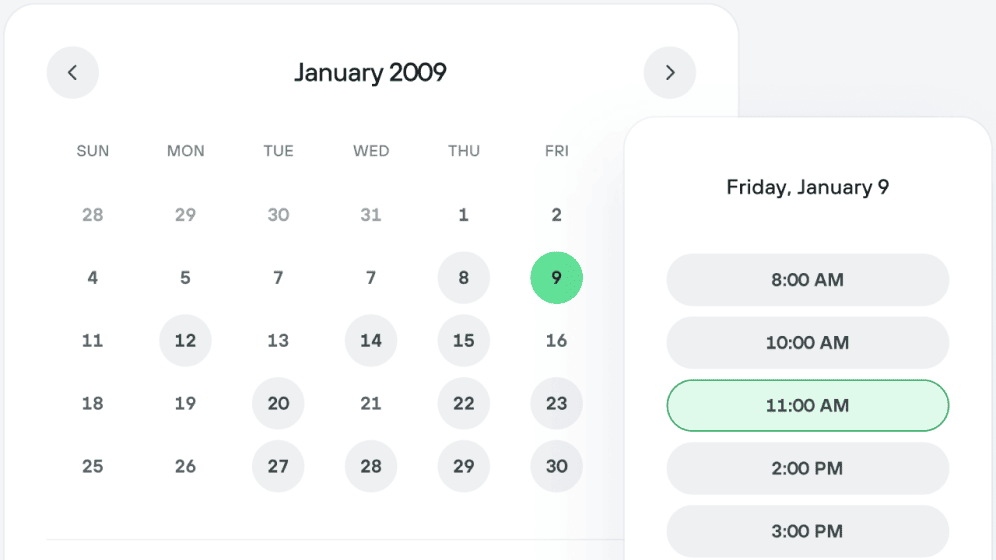Go to the previous month
The width and height of the screenshot is (996, 560).
(x=72, y=73)
